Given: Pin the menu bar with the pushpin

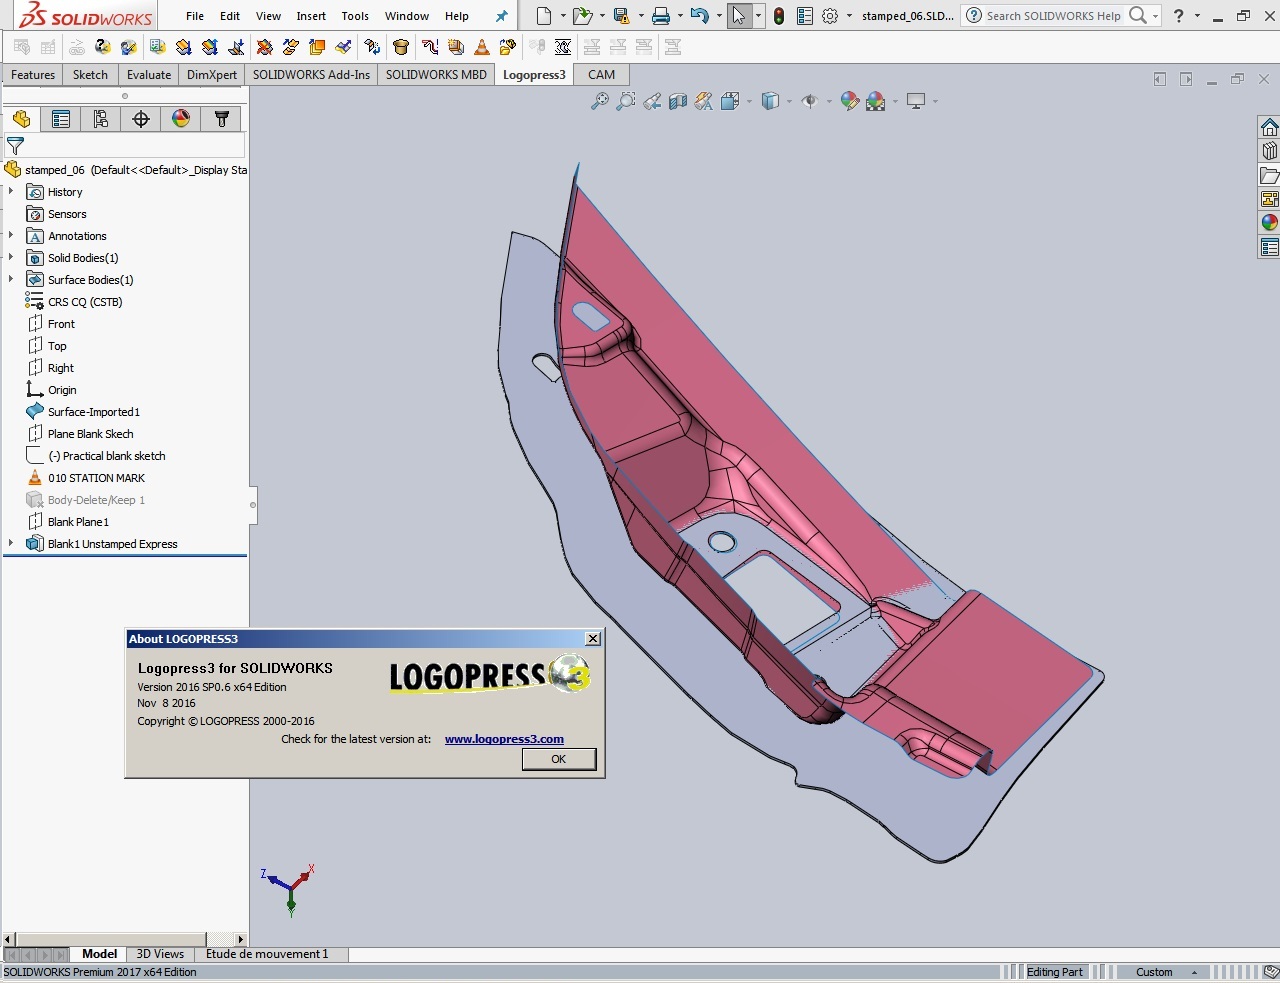Looking at the screenshot, I should click(502, 16).
